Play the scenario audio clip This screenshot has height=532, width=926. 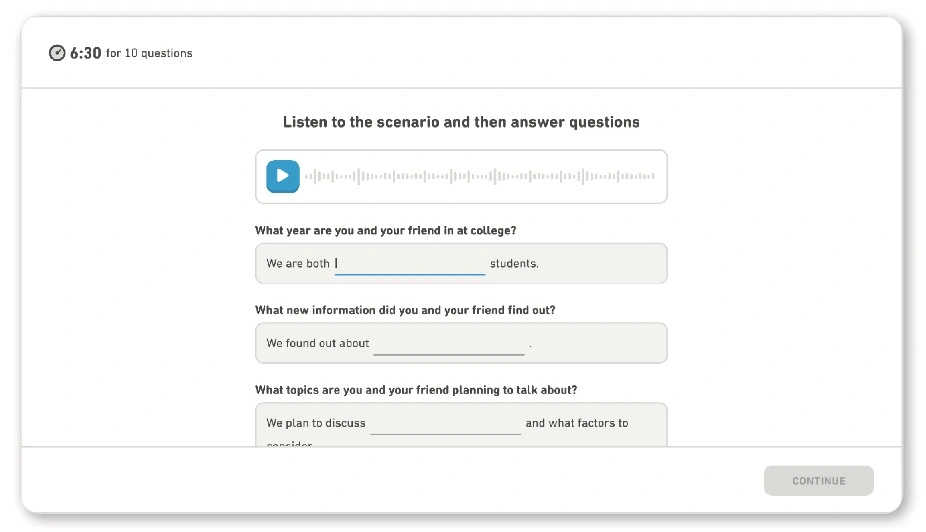click(283, 176)
